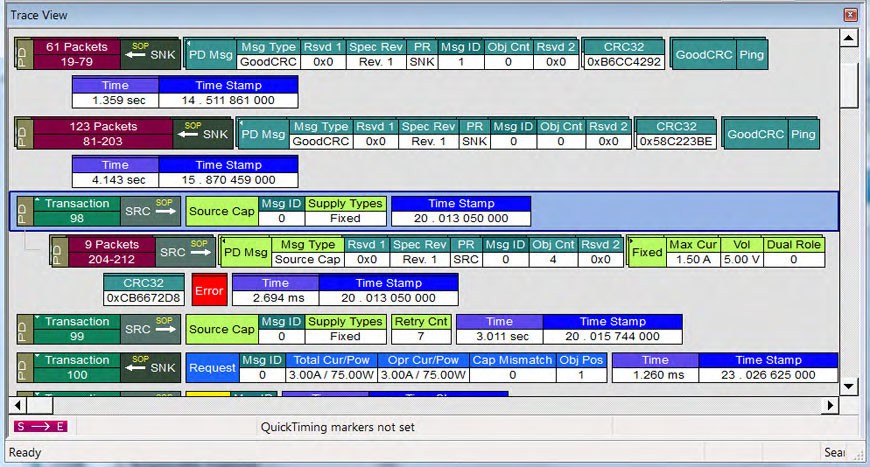Select the Source Cap cell of Transaction 99
The width and height of the screenshot is (870, 467).
point(221,329)
